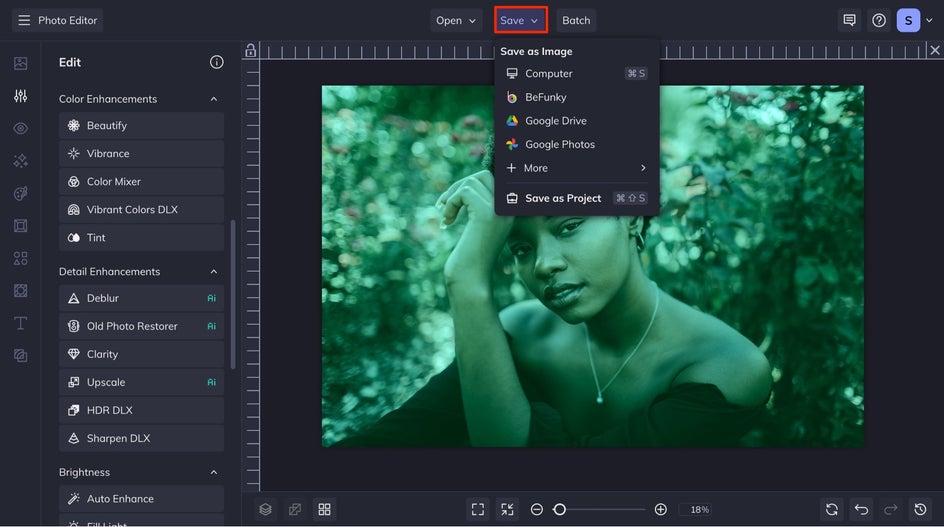Open the Text tool in sidebar
944x527 pixels.
click(x=20, y=323)
